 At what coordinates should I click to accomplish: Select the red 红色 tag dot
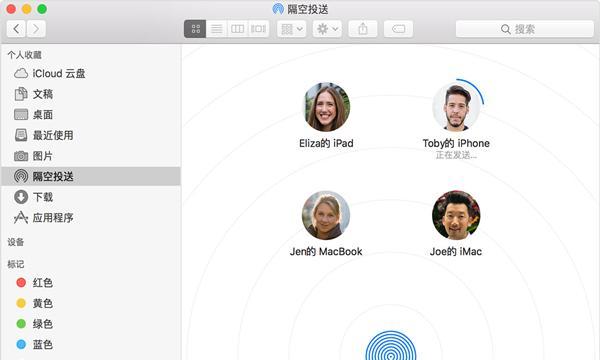coord(21,283)
